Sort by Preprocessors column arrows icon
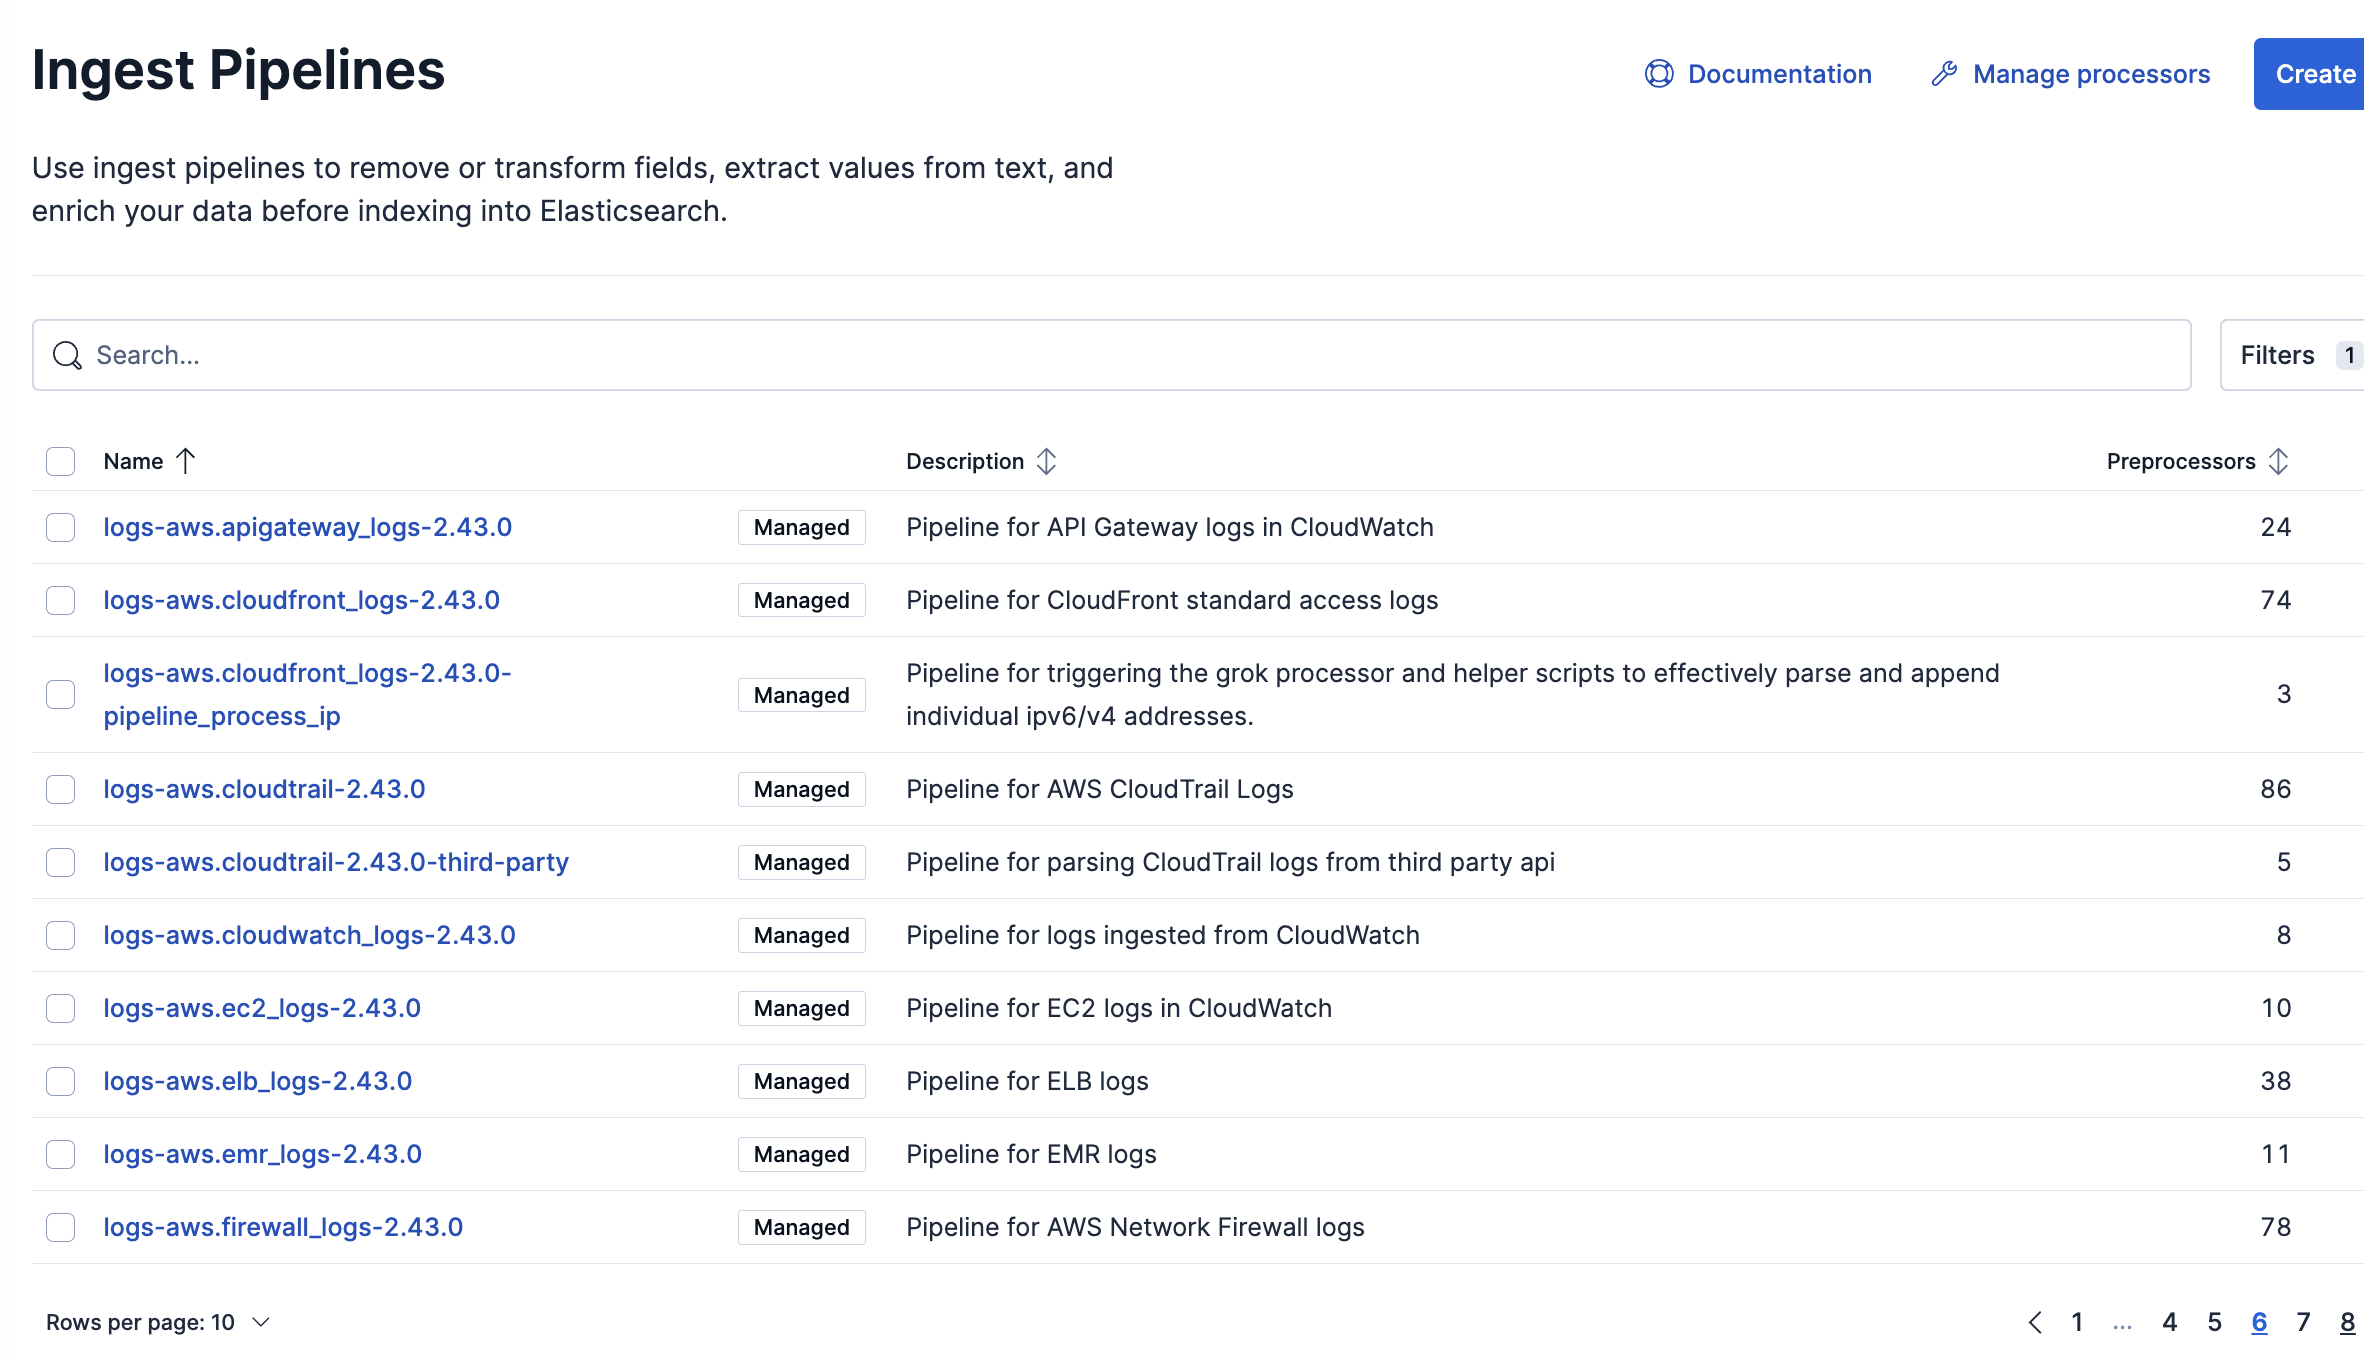The width and height of the screenshot is (2364, 1356). point(2278,461)
